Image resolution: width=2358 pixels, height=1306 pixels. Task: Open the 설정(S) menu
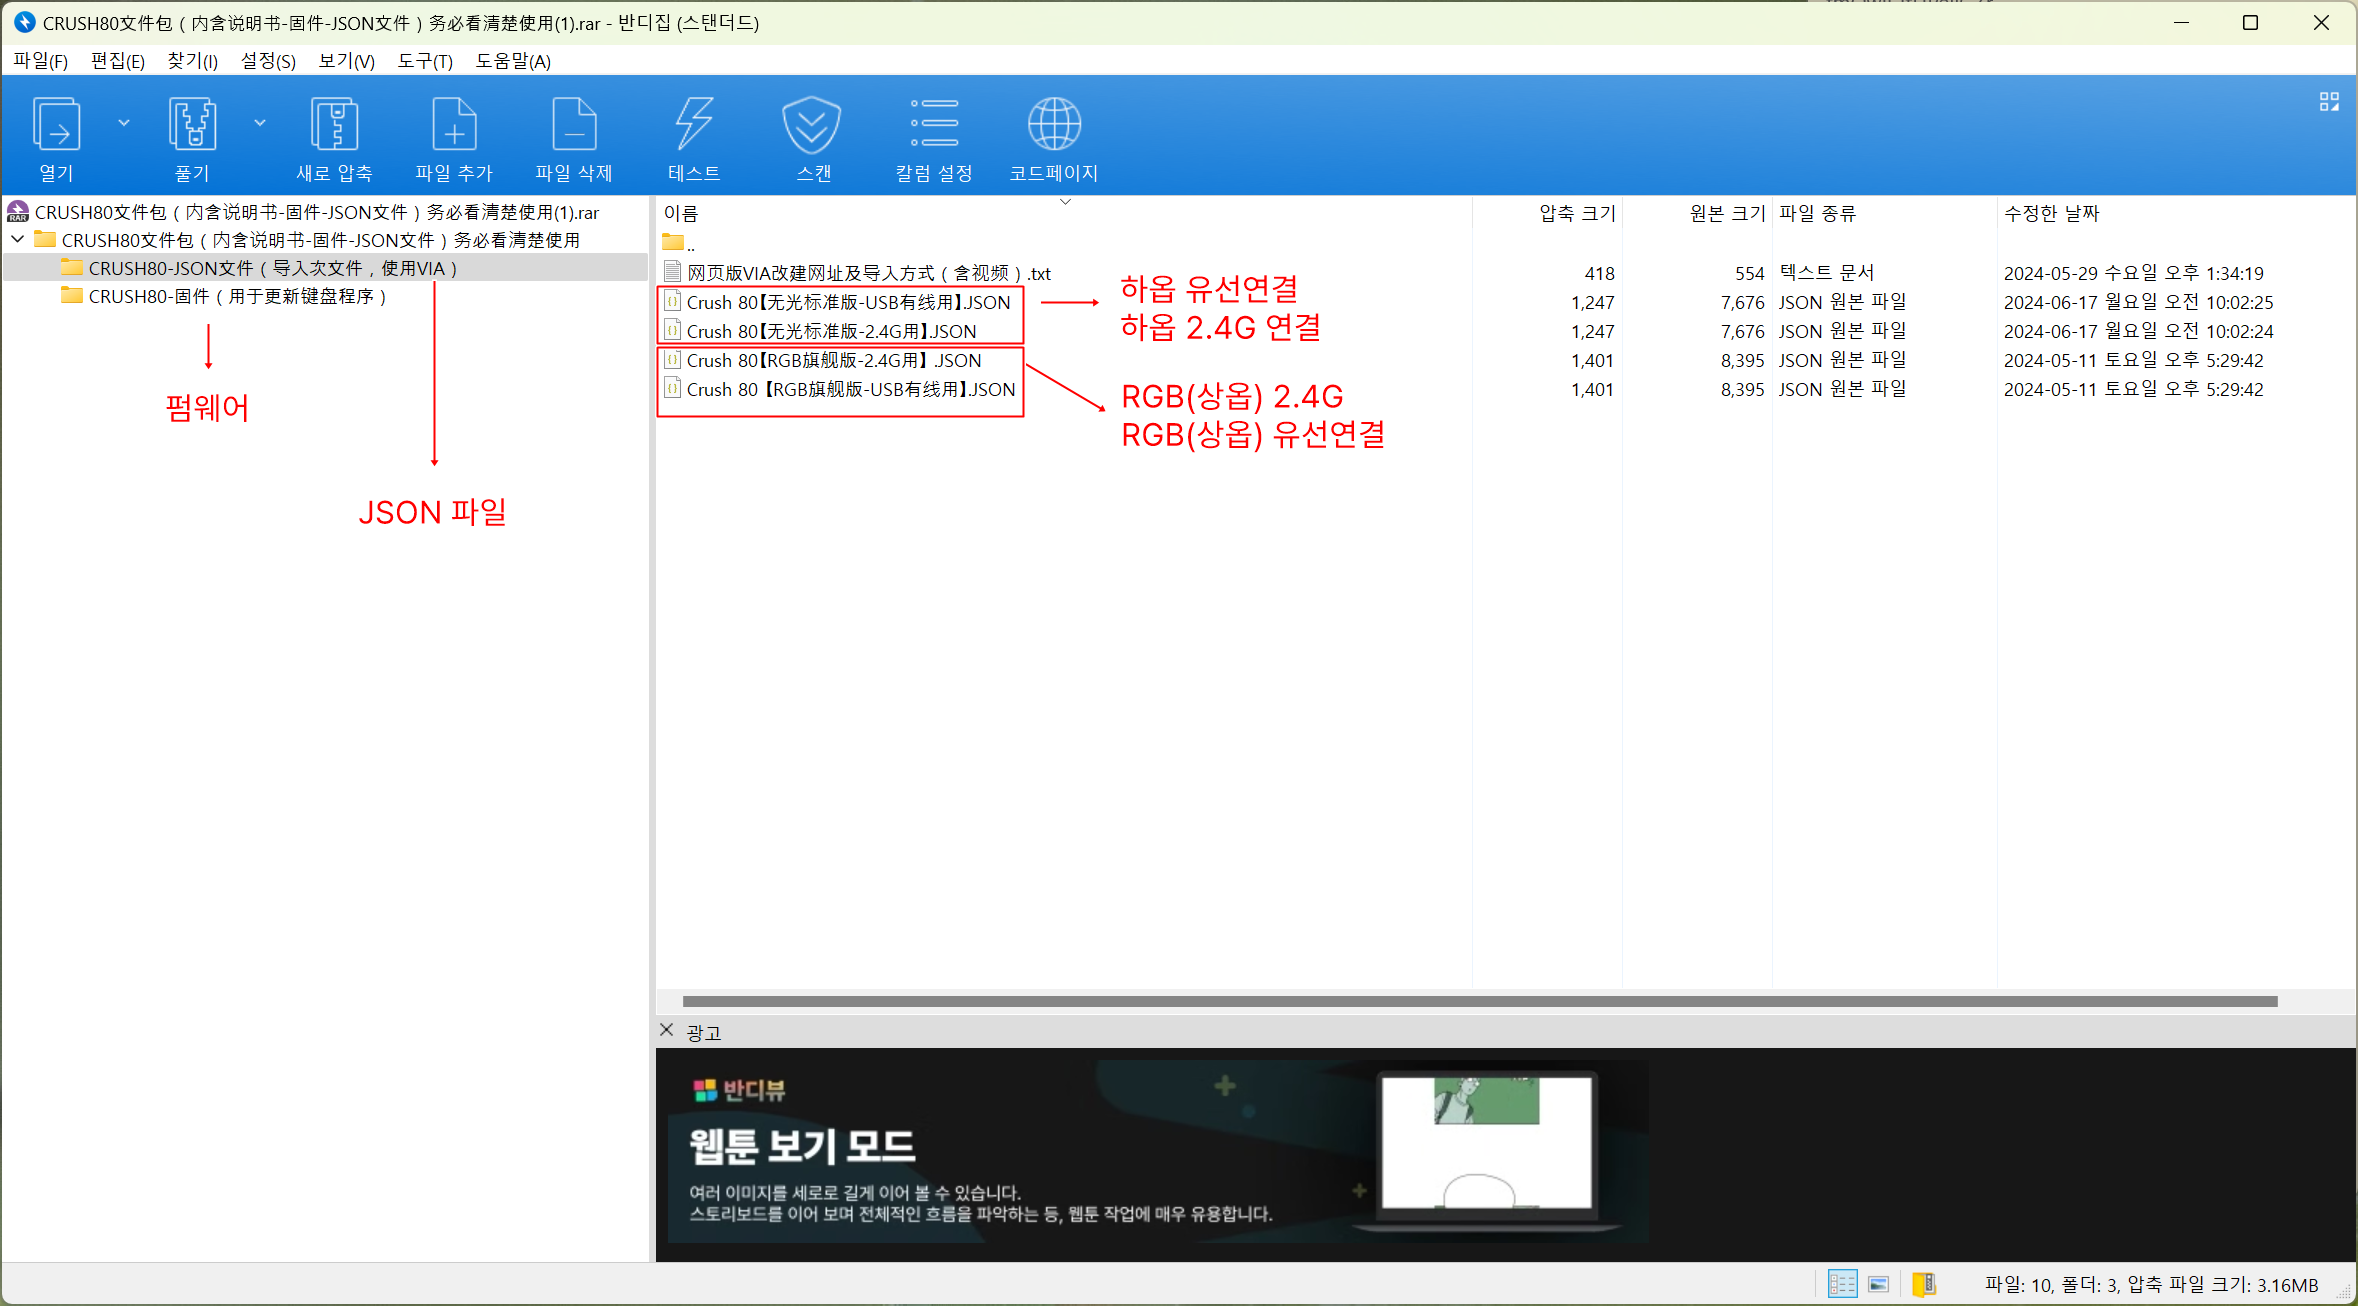268,61
